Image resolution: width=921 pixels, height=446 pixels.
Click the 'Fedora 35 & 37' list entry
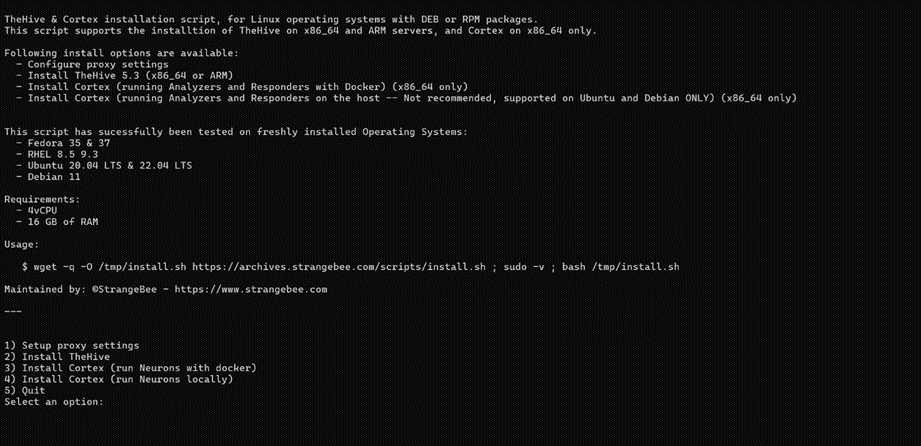click(x=69, y=143)
